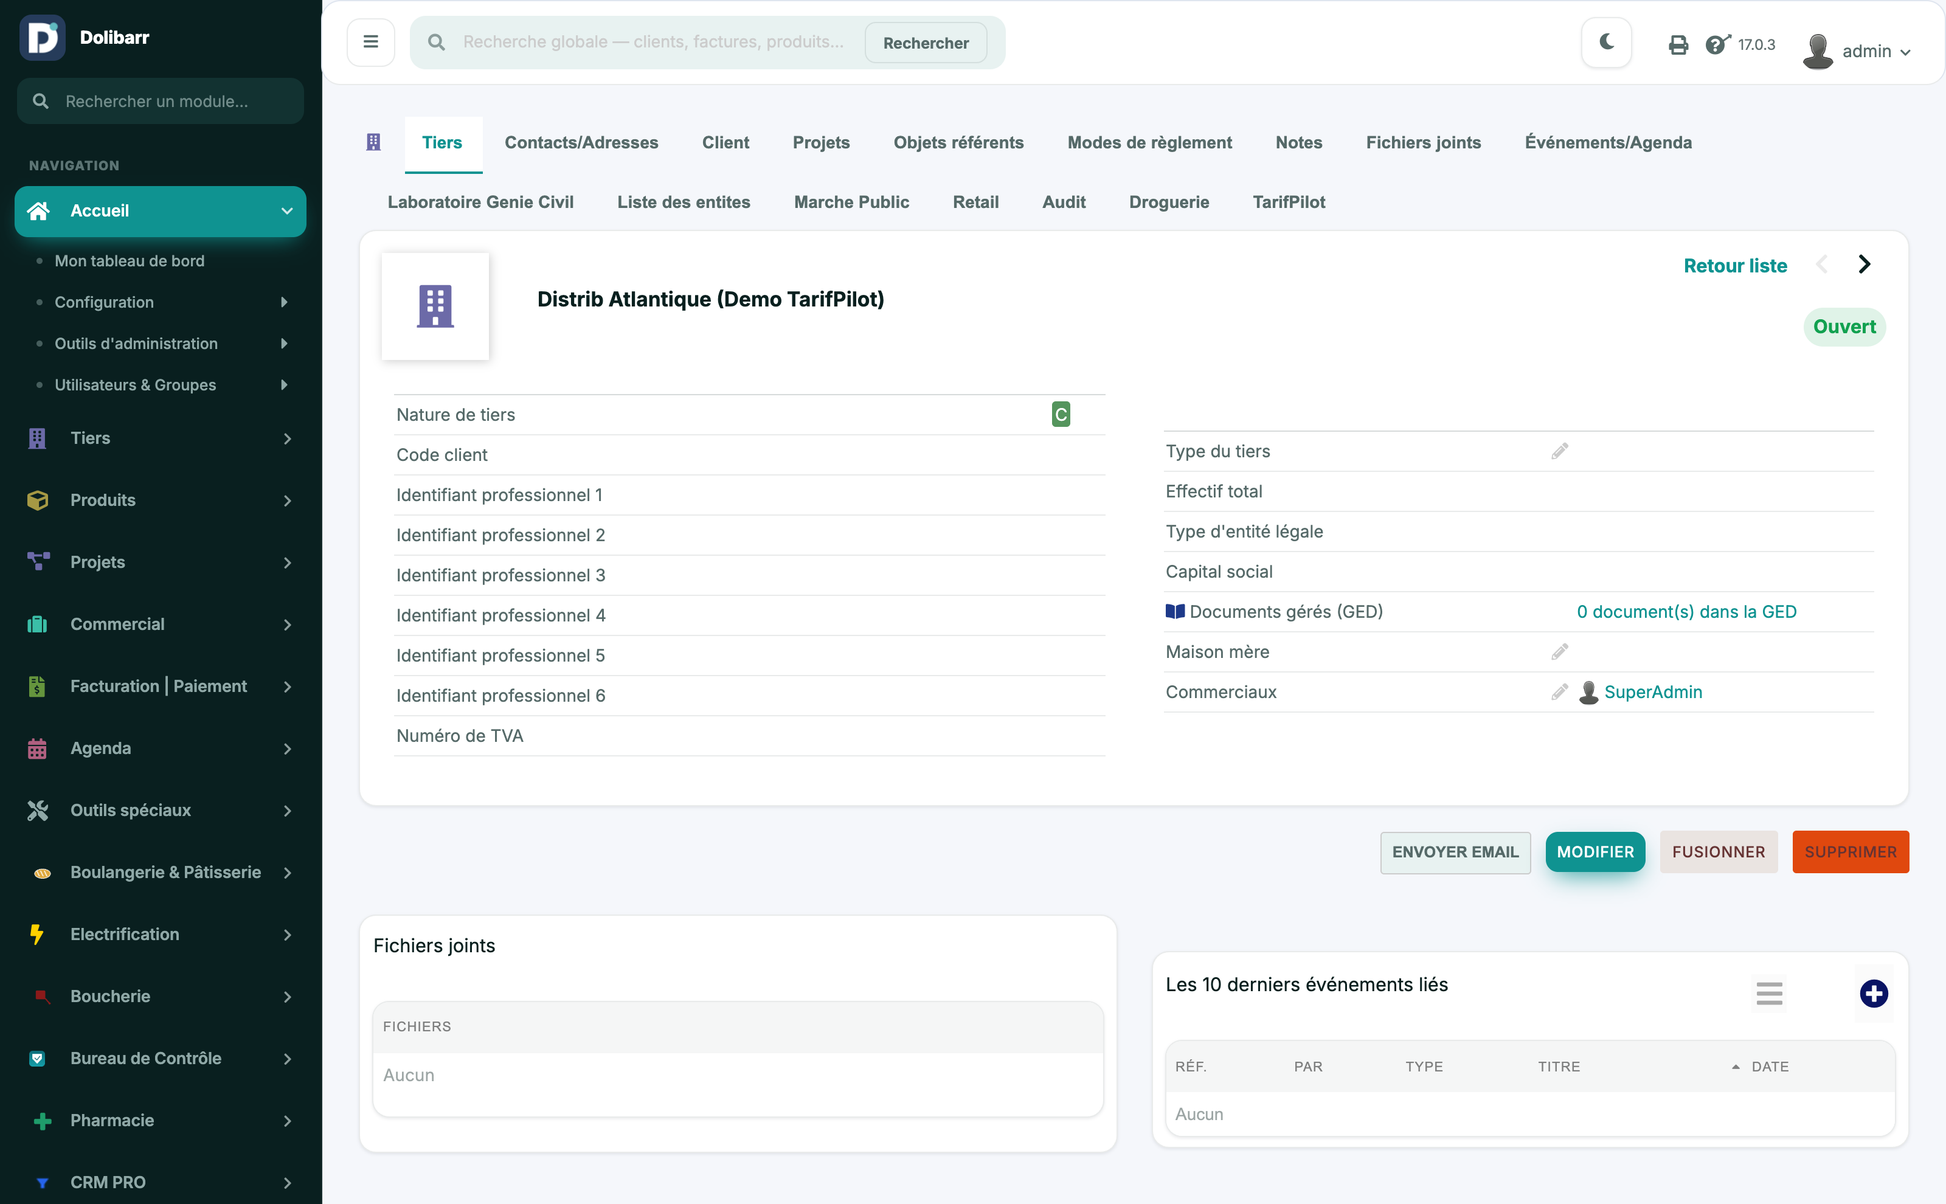The height and width of the screenshot is (1204, 1946).
Task: Edit Type du tiers with pencil icon
Action: click(x=1559, y=451)
